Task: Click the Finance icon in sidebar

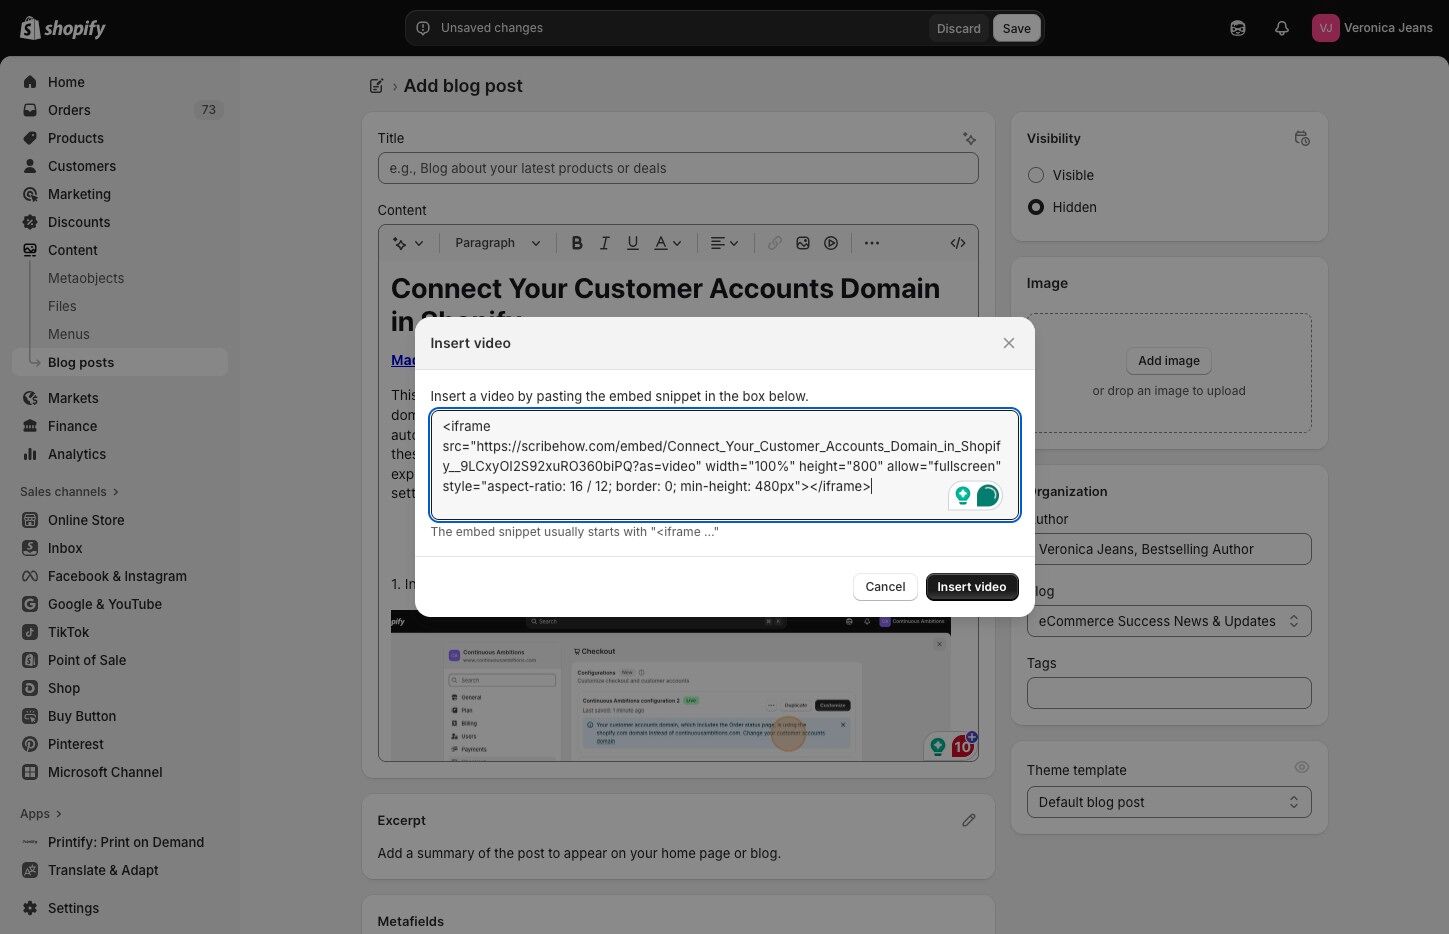Action: coord(30,426)
